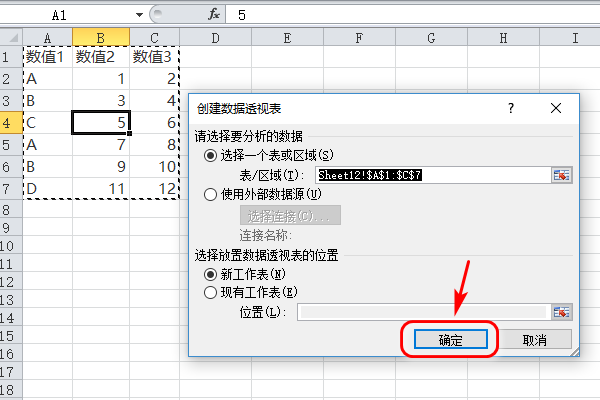Click cell containing 数值2

point(101,57)
